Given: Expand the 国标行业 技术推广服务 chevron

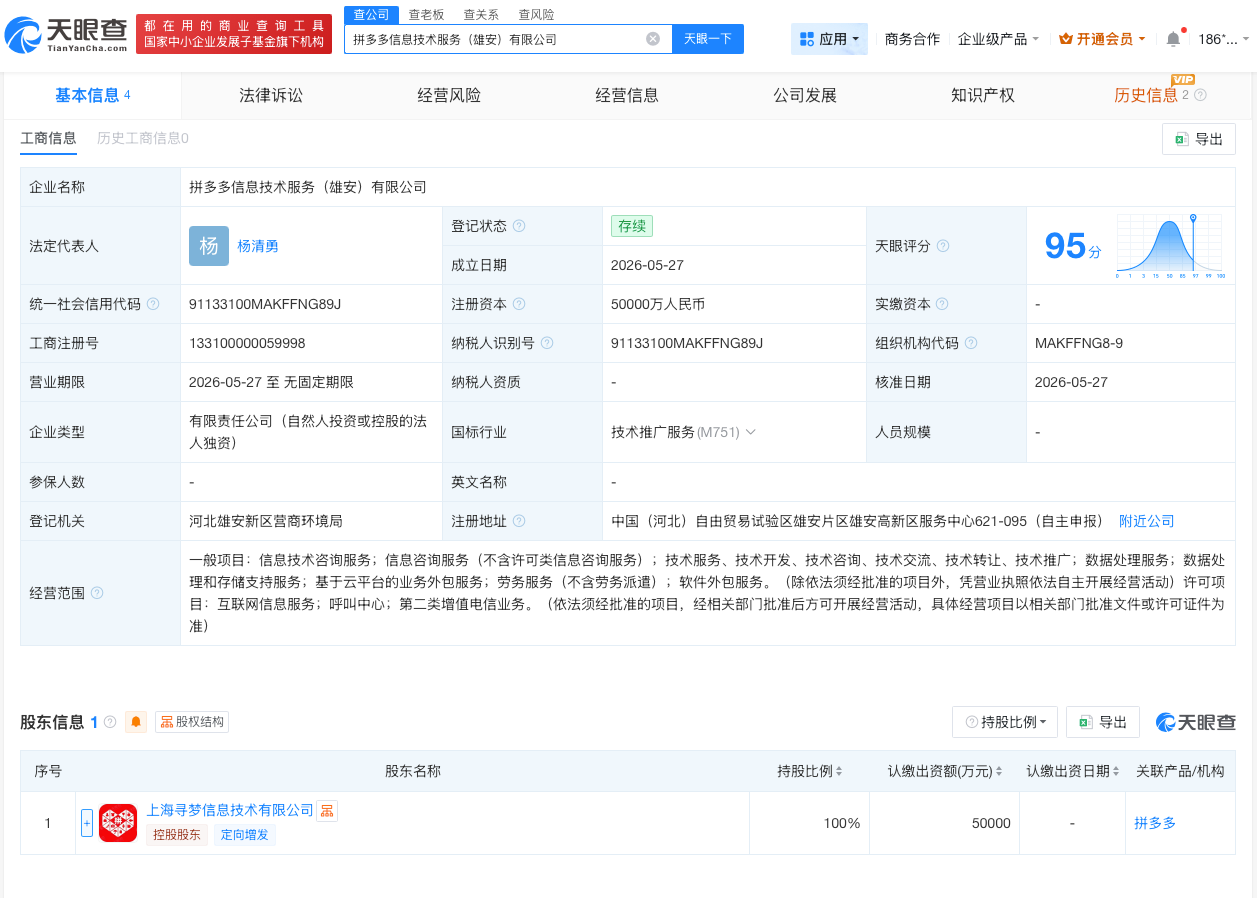Looking at the screenshot, I should (x=750, y=432).
